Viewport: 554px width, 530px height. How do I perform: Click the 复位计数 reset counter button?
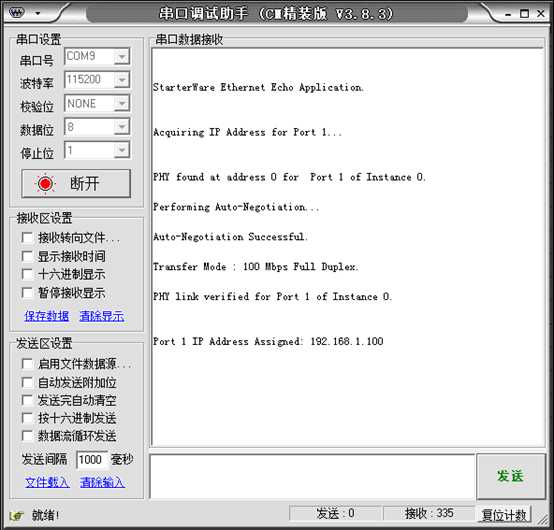tap(504, 515)
